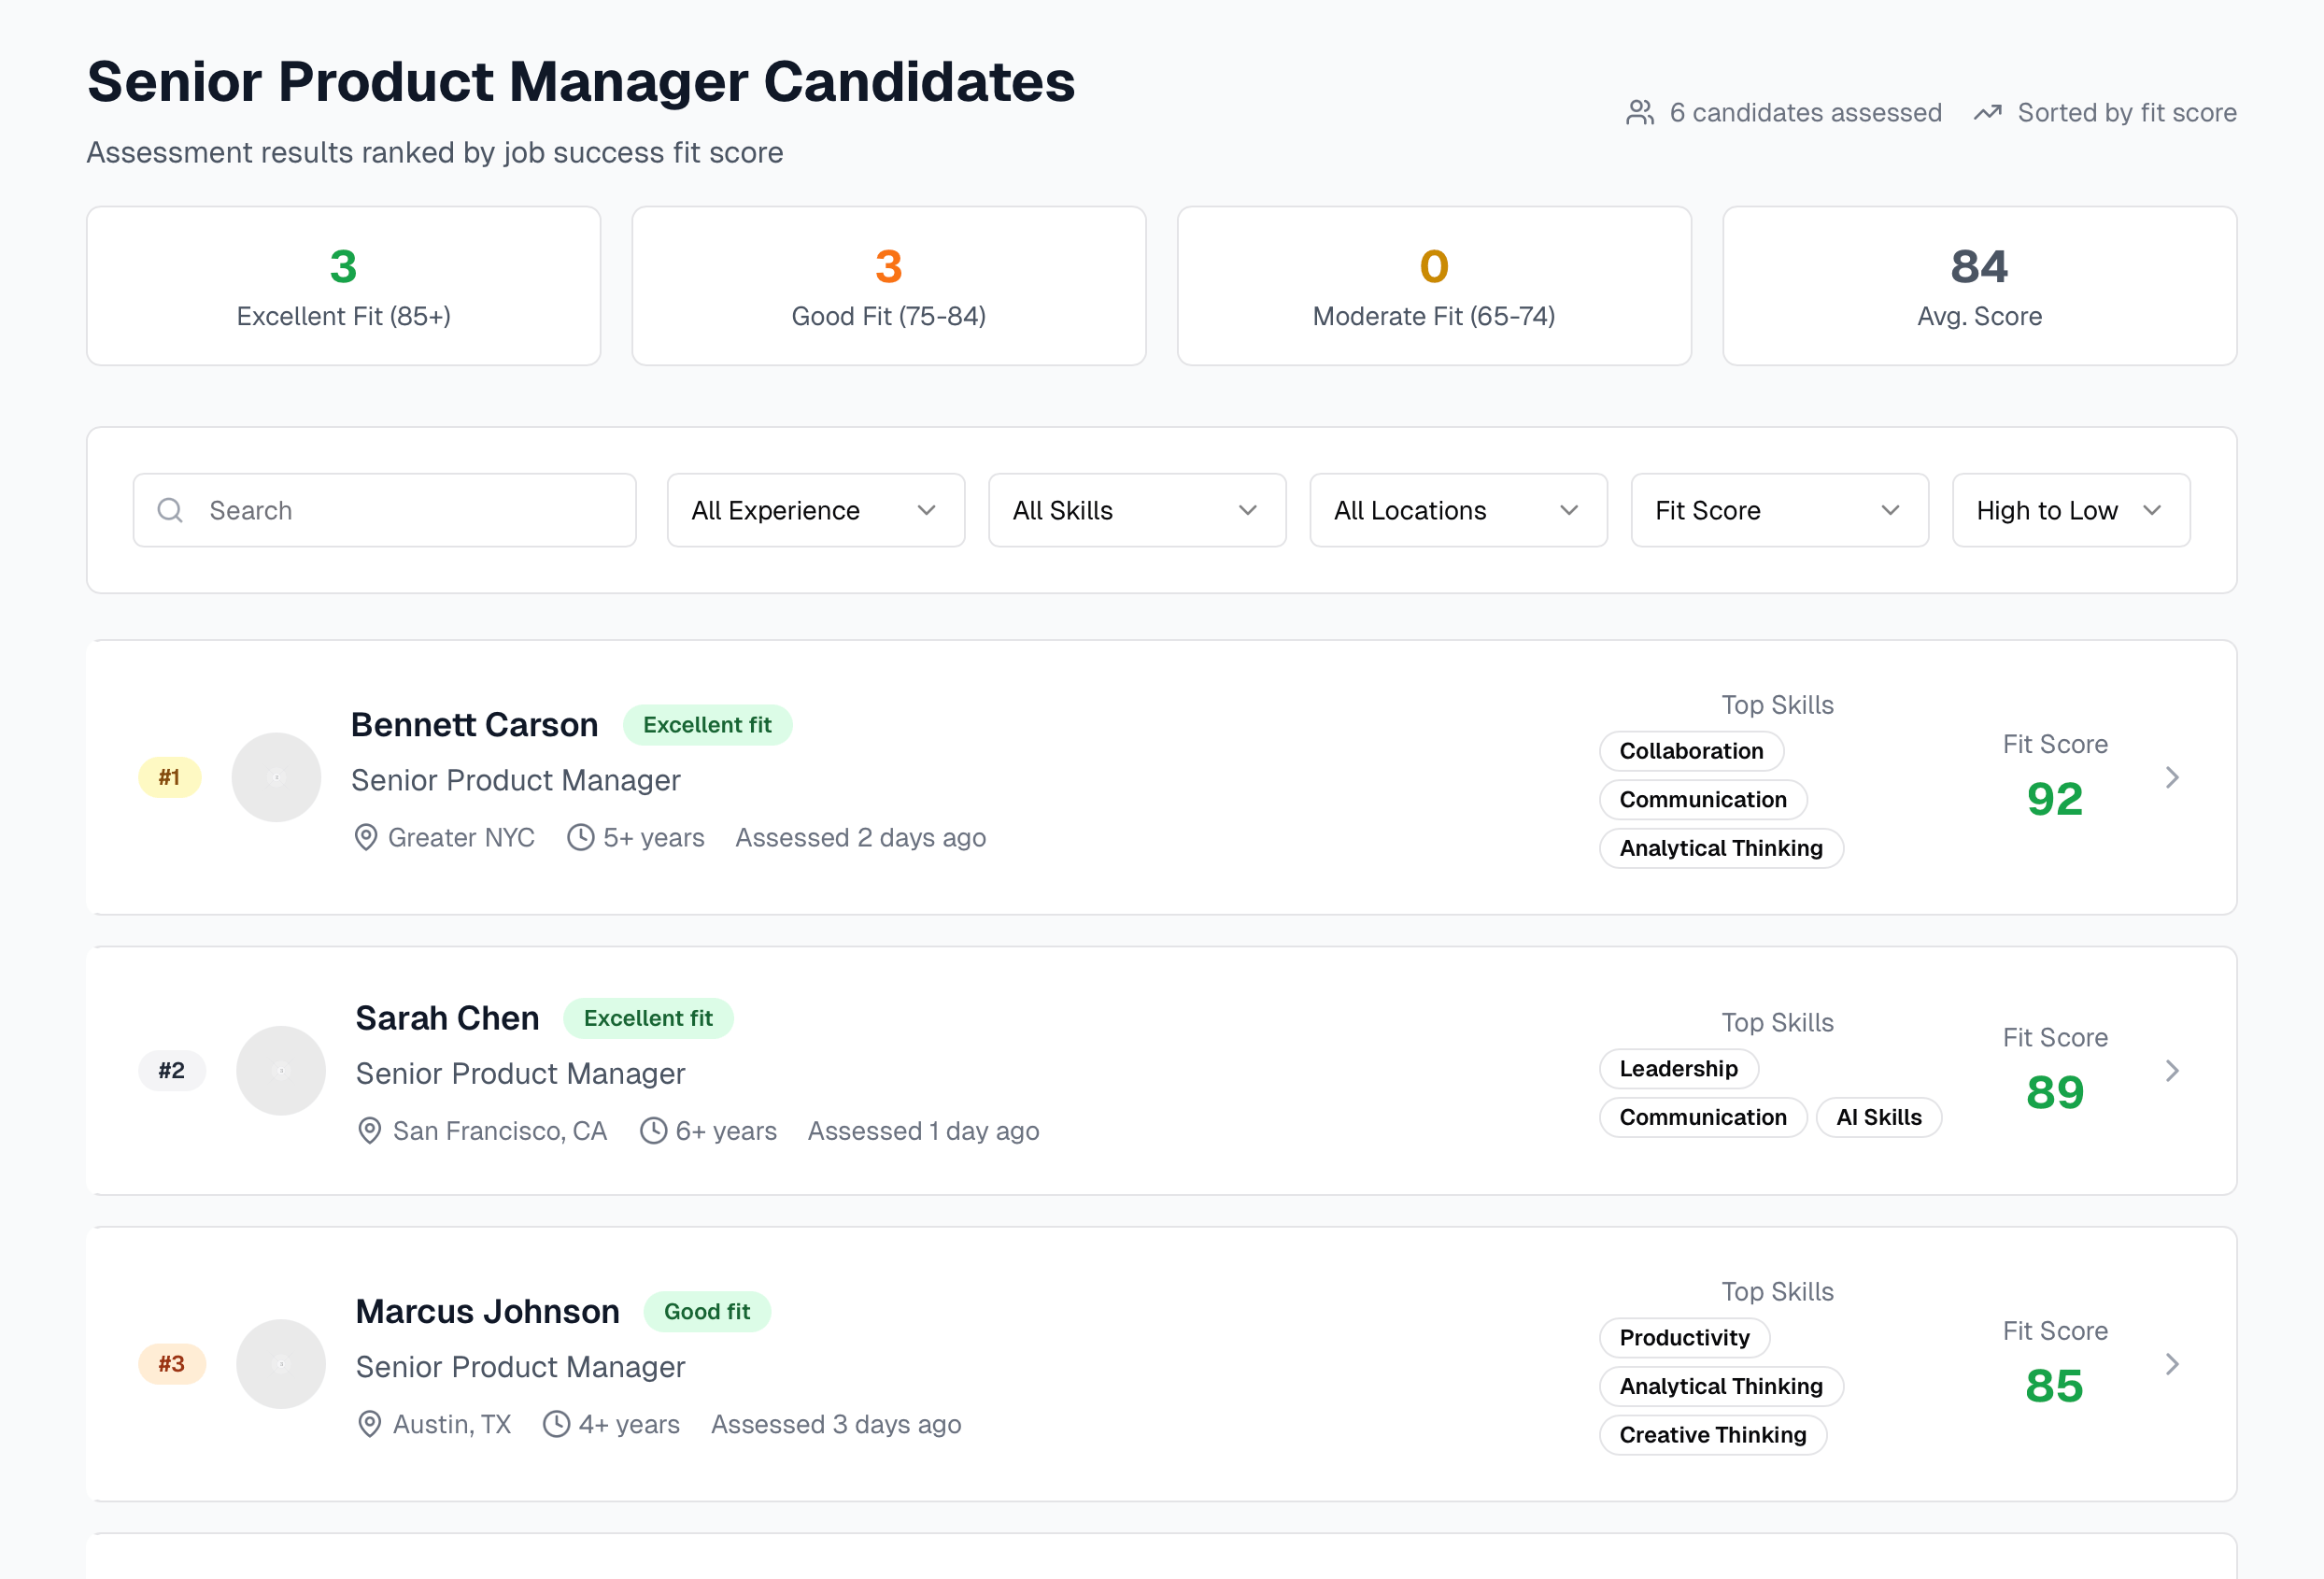Viewport: 2324px width, 1579px height.
Task: Click Bennett Carson's location pin icon
Action: pyautogui.click(x=366, y=837)
